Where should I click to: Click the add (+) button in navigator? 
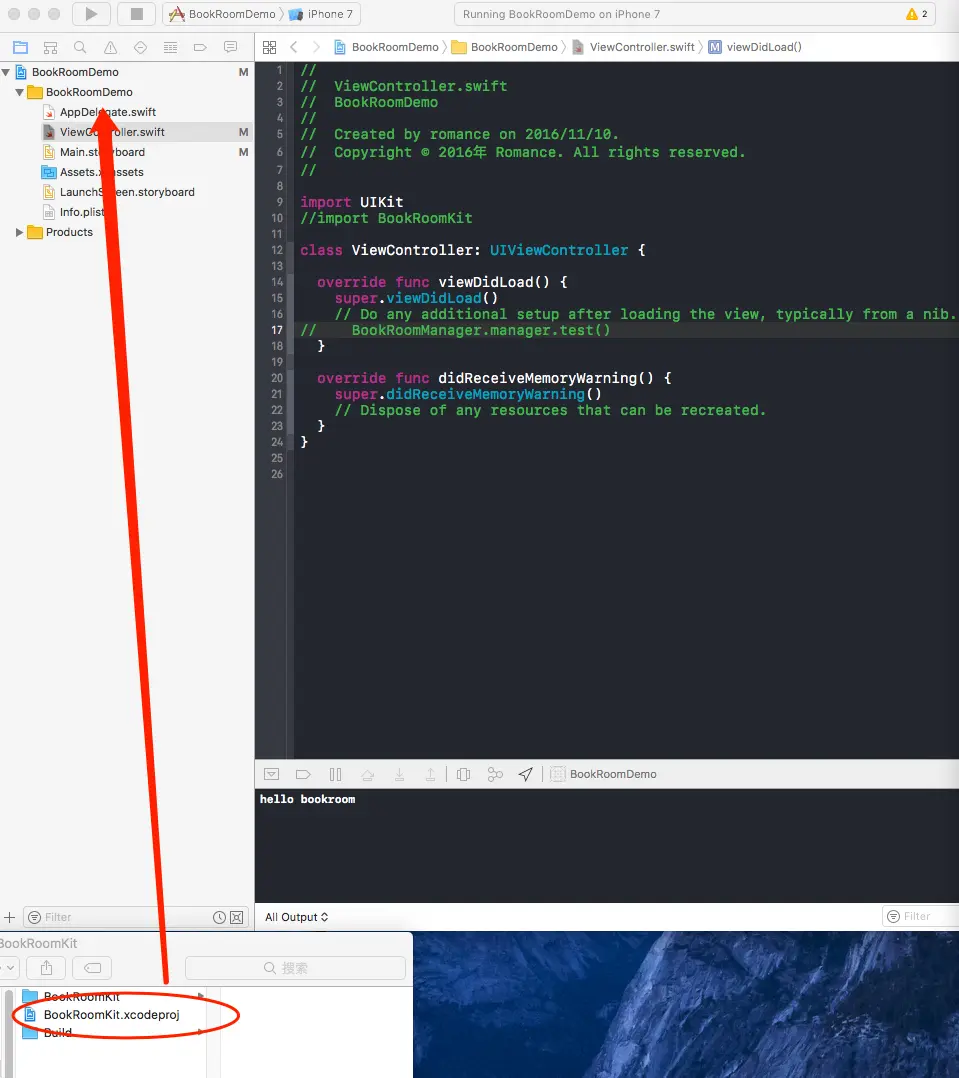click(x=10, y=917)
